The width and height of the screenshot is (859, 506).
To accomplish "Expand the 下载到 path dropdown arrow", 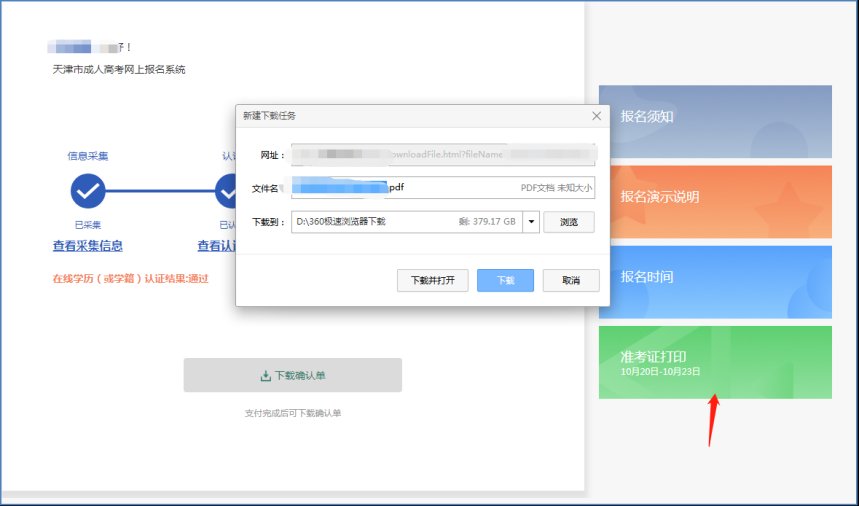I will [530, 222].
